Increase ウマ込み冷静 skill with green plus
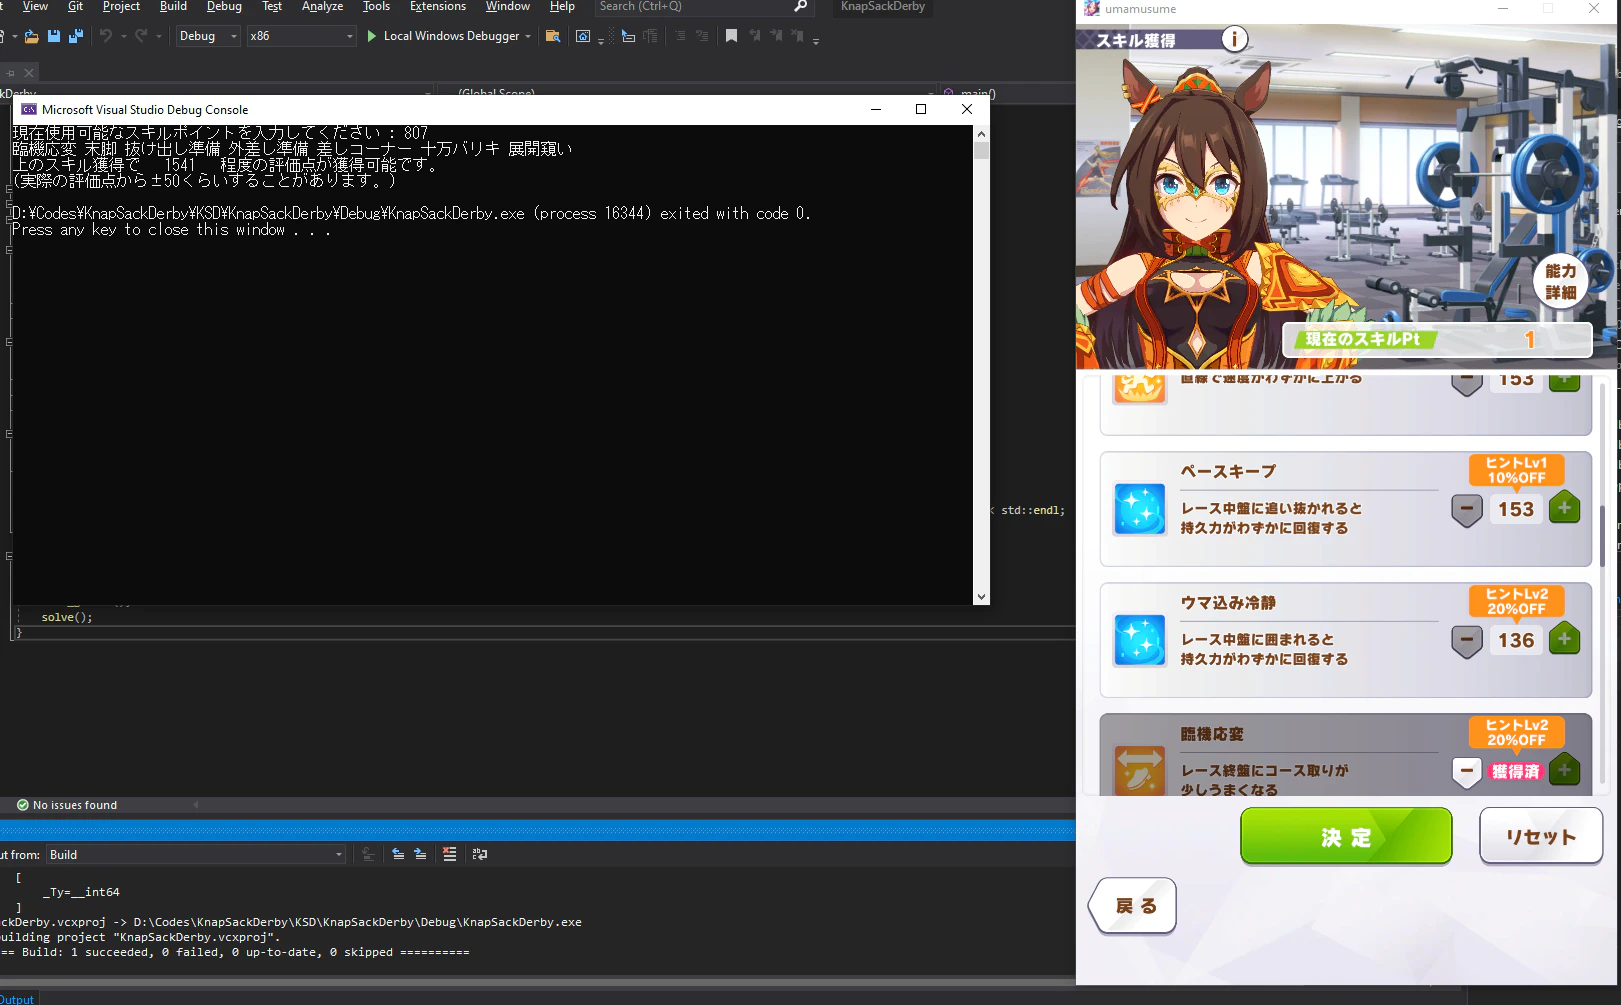This screenshot has height=1005, width=1621. [x=1565, y=640]
